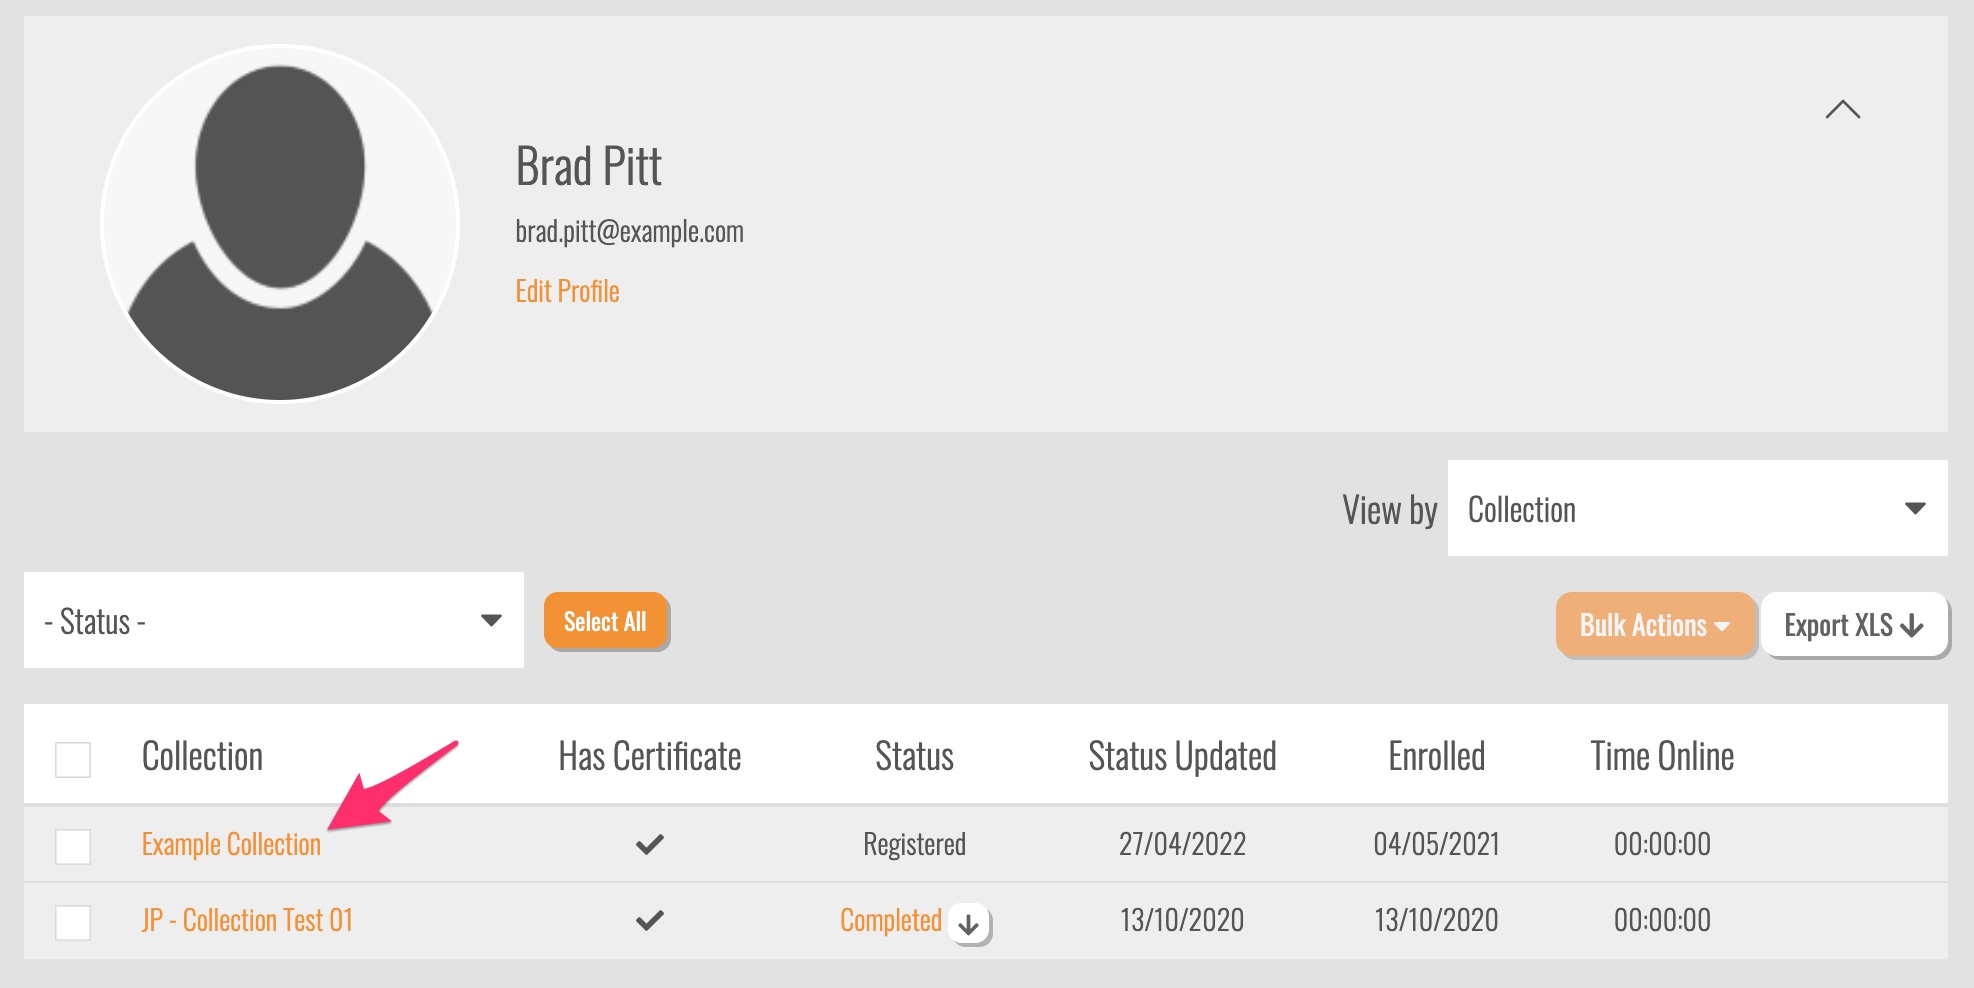The height and width of the screenshot is (988, 1974).
Task: Open the Example Collection link
Action: [231, 845]
